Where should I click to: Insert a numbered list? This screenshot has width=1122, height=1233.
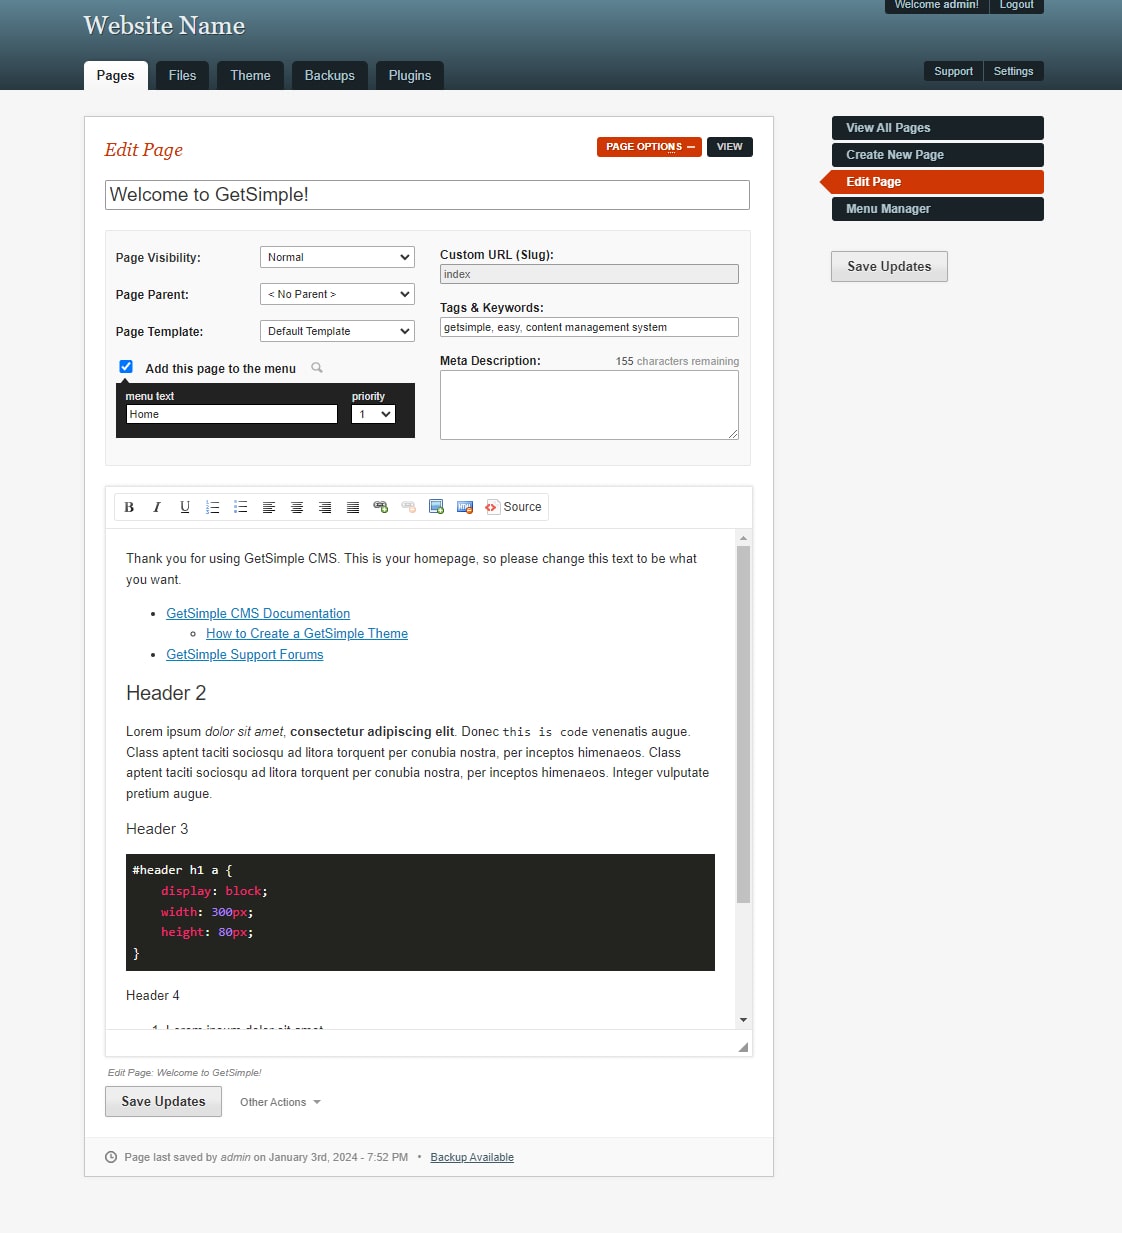213,507
